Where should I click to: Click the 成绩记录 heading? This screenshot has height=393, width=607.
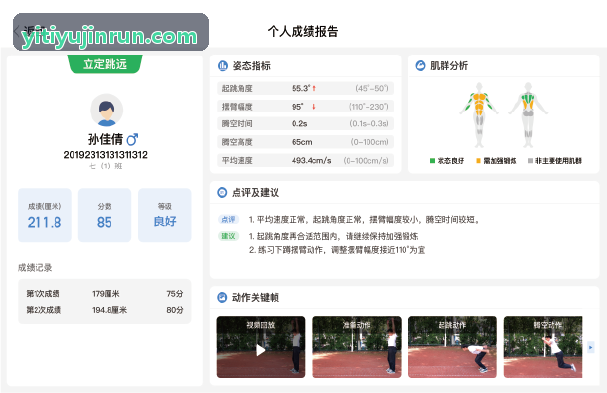35,268
